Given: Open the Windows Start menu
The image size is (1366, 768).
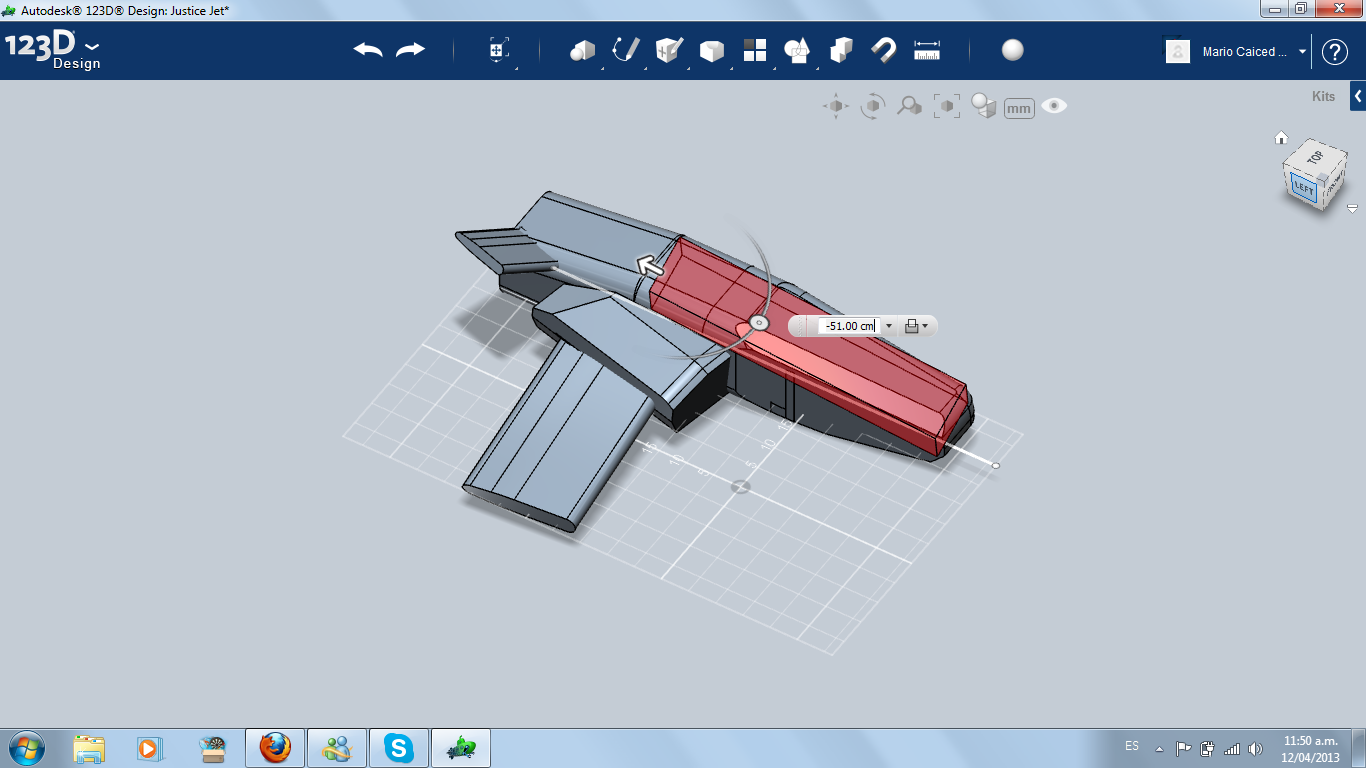Looking at the screenshot, I should 27,748.
